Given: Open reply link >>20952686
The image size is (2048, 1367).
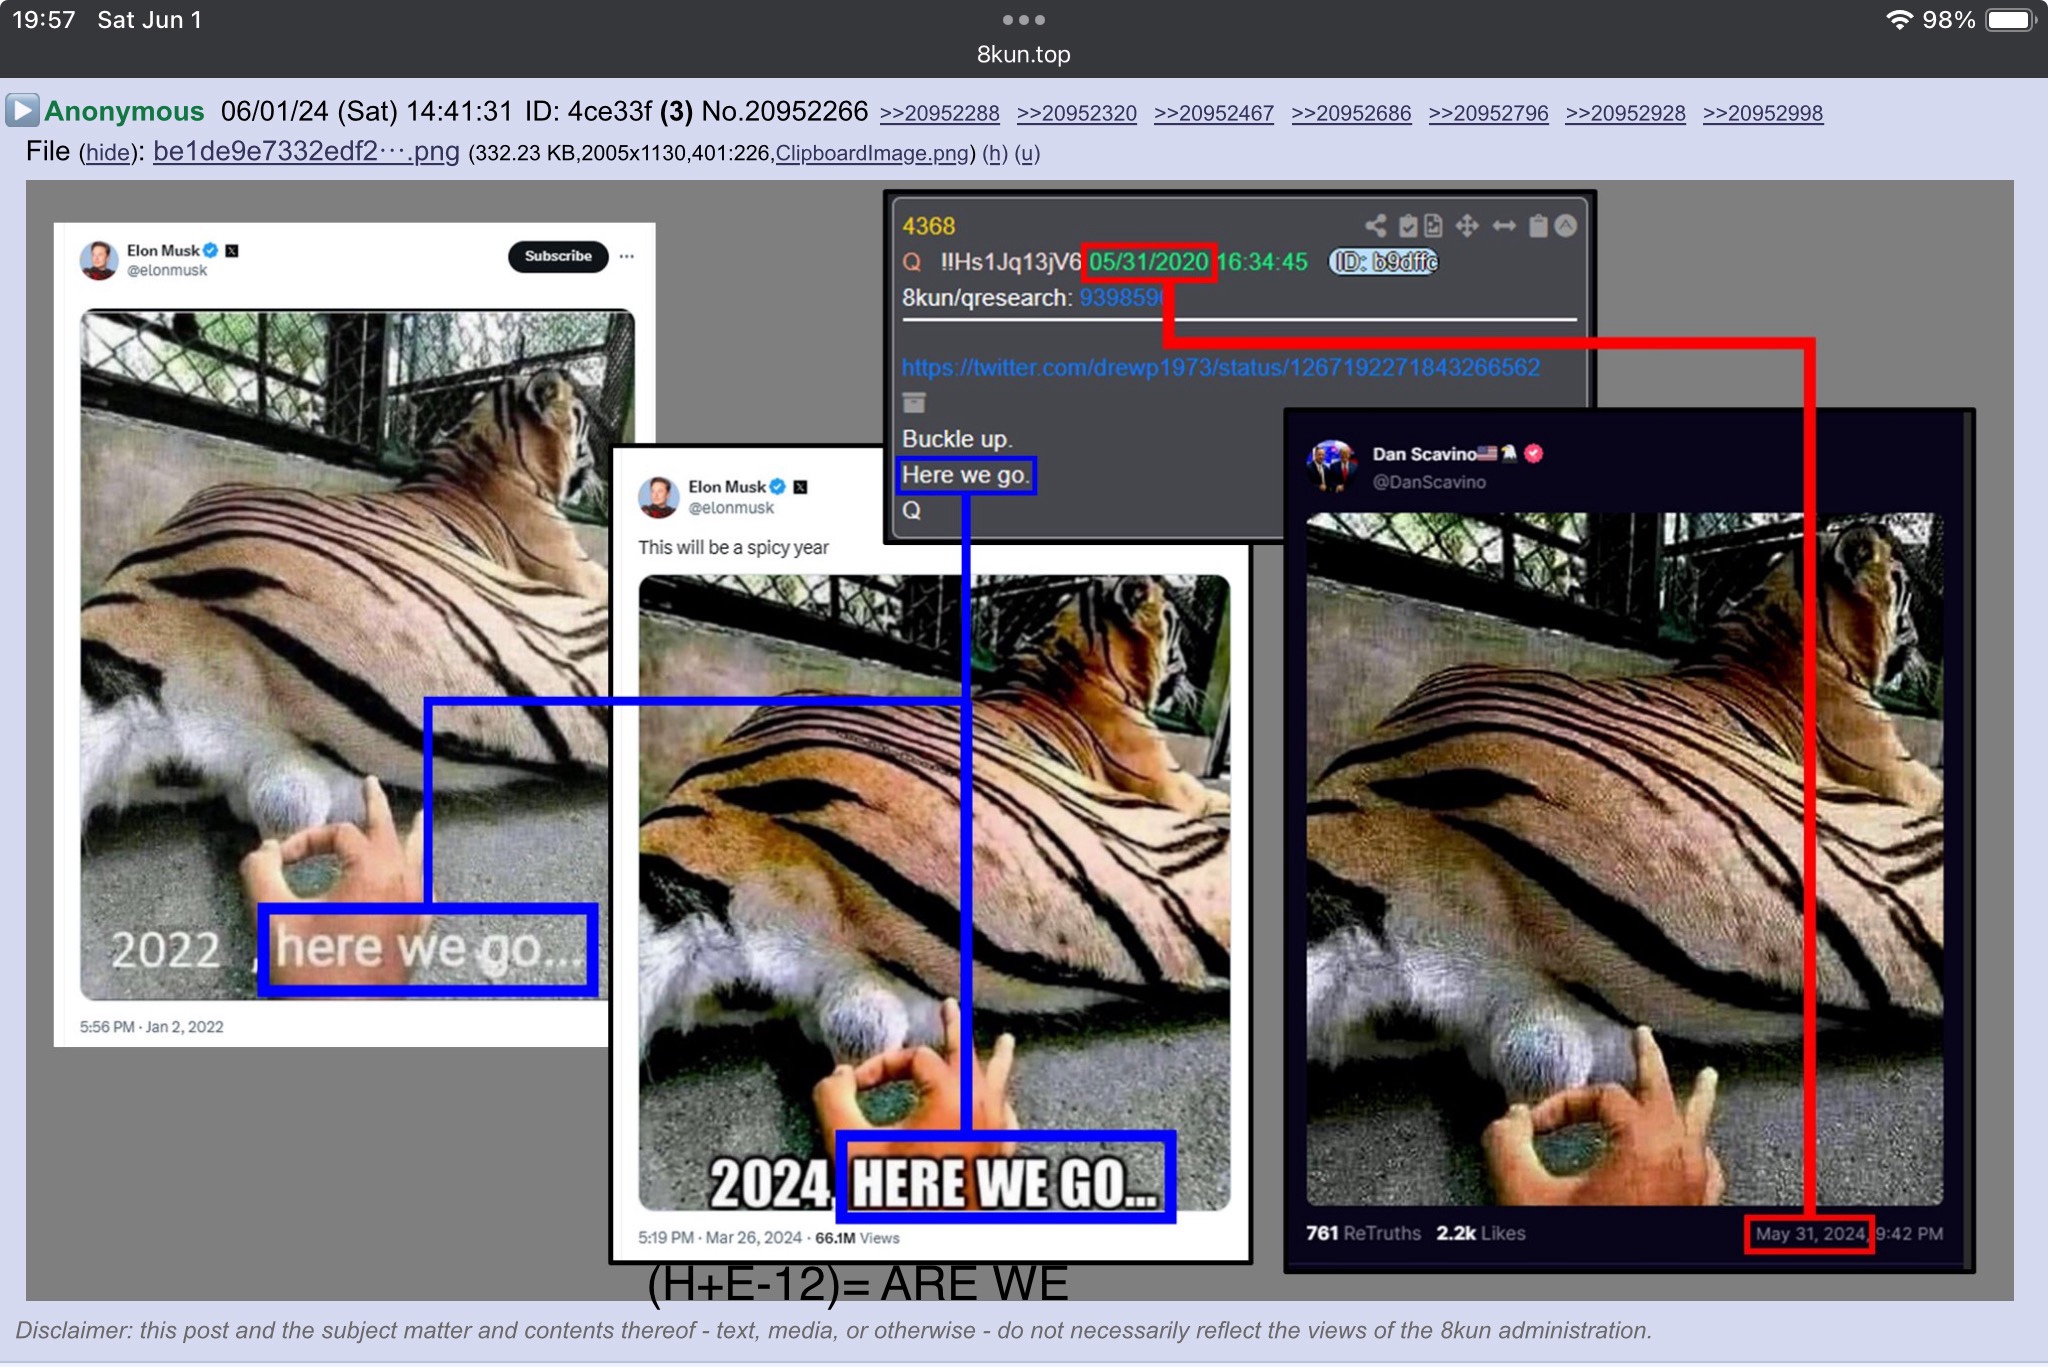Looking at the screenshot, I should click(1351, 113).
